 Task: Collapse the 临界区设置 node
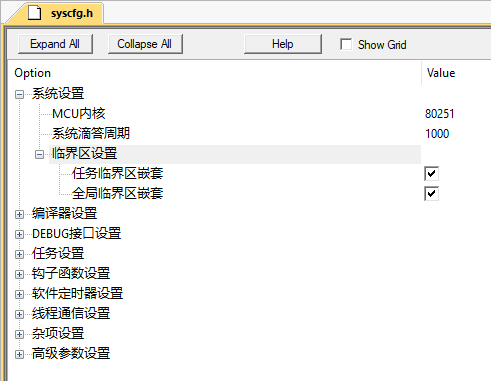(x=39, y=154)
